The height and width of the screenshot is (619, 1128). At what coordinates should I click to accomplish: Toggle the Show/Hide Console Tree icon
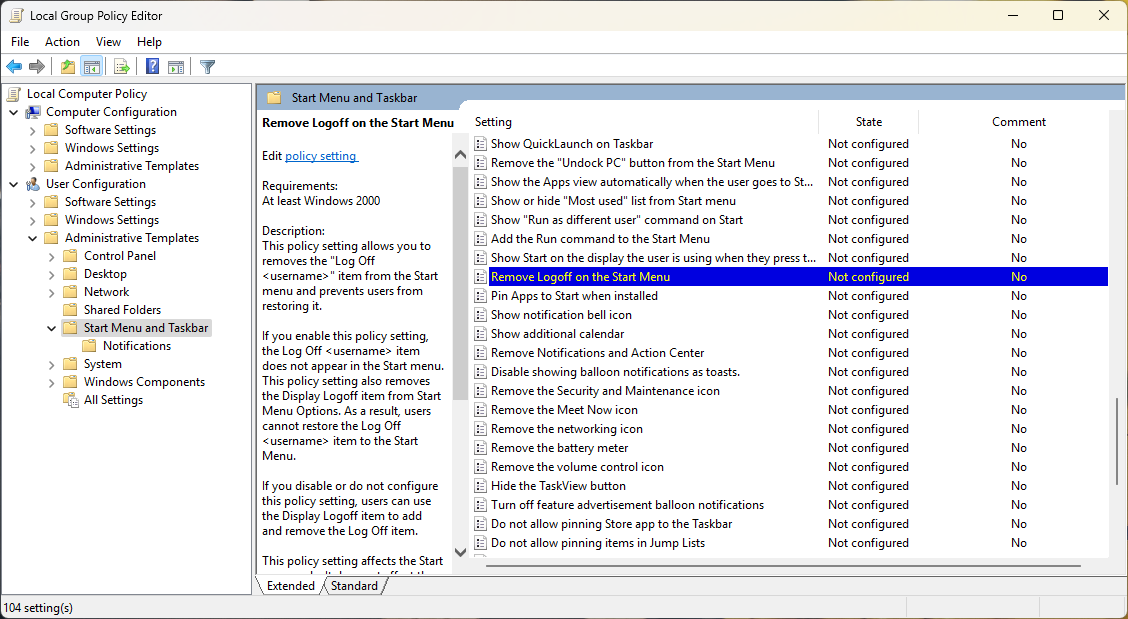91,66
